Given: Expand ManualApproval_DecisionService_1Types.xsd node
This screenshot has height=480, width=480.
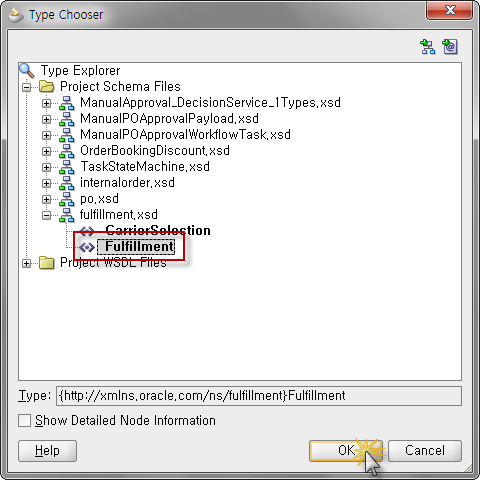Looking at the screenshot, I should click(x=46, y=103).
